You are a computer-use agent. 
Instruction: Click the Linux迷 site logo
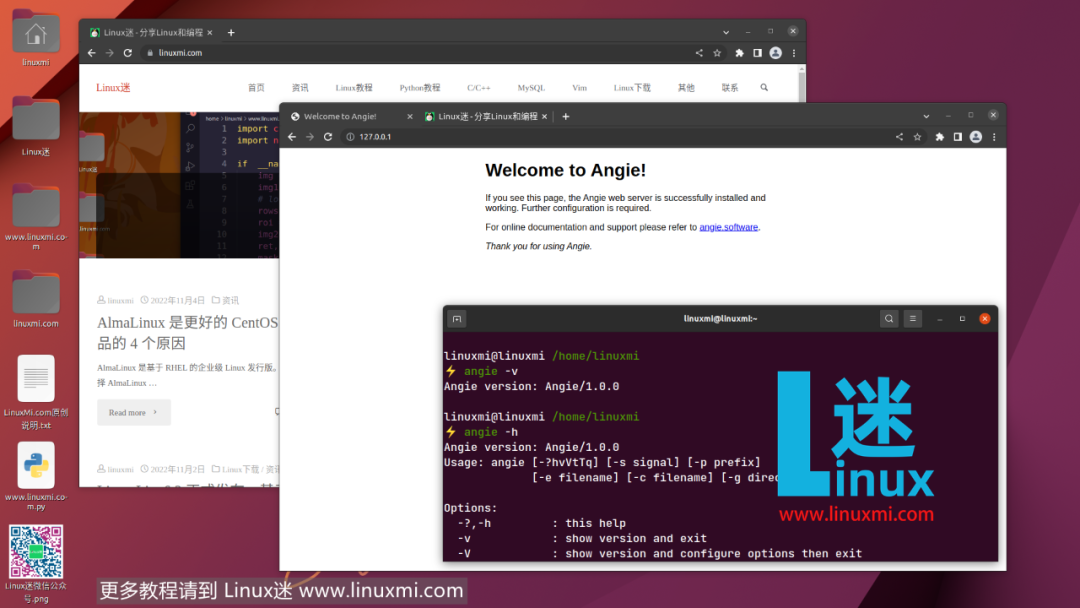tap(113, 87)
